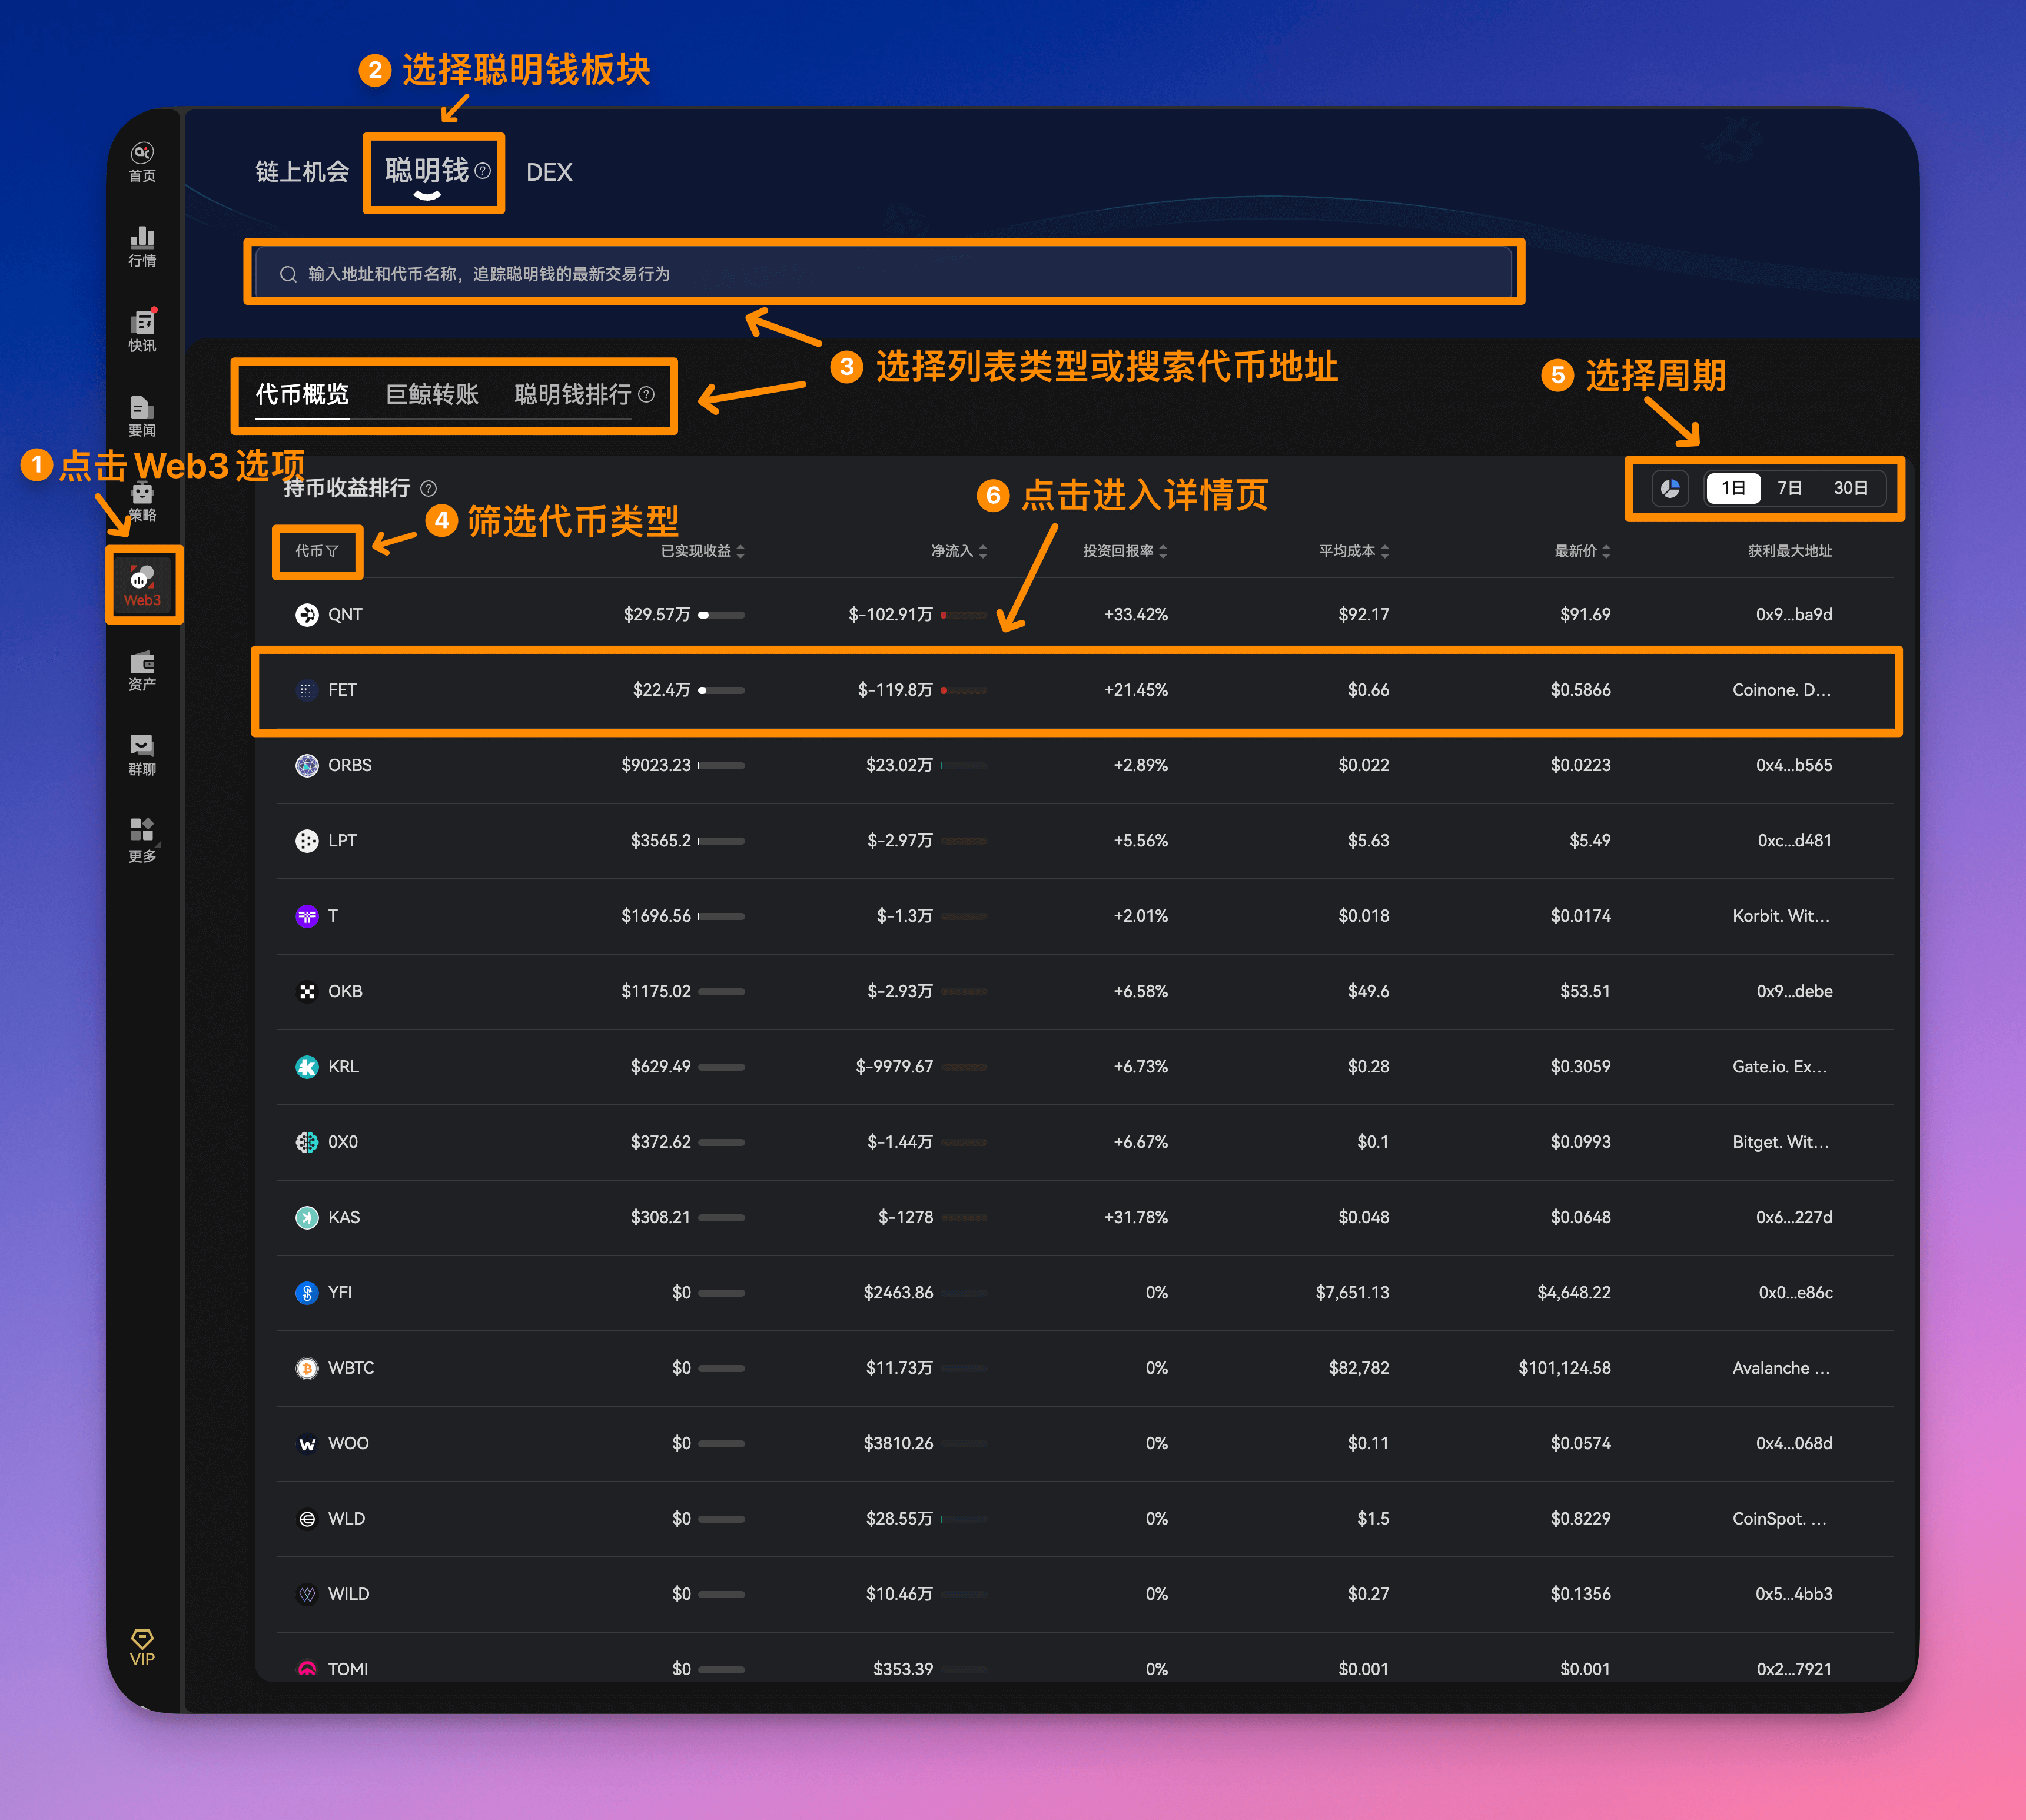Image resolution: width=2026 pixels, height=1820 pixels.
Task: Focus the smart money search field
Action: click(883, 273)
